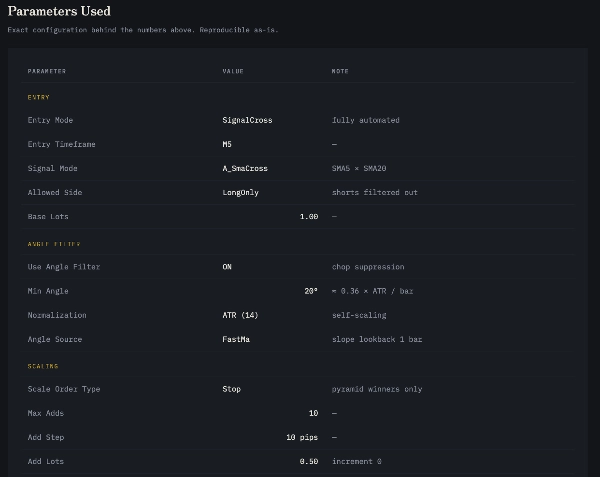
Task: Select the M5 timeframe value
Action: tap(227, 144)
